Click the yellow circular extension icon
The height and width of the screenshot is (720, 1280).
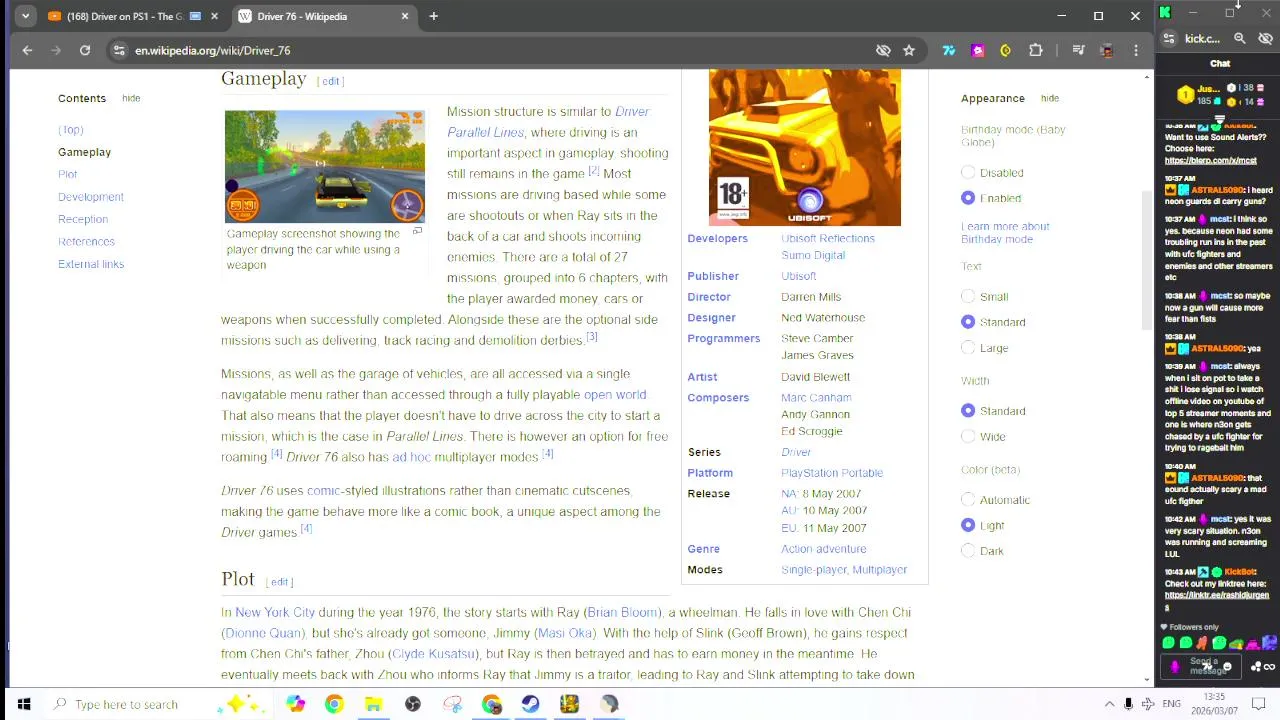[x=1006, y=50]
